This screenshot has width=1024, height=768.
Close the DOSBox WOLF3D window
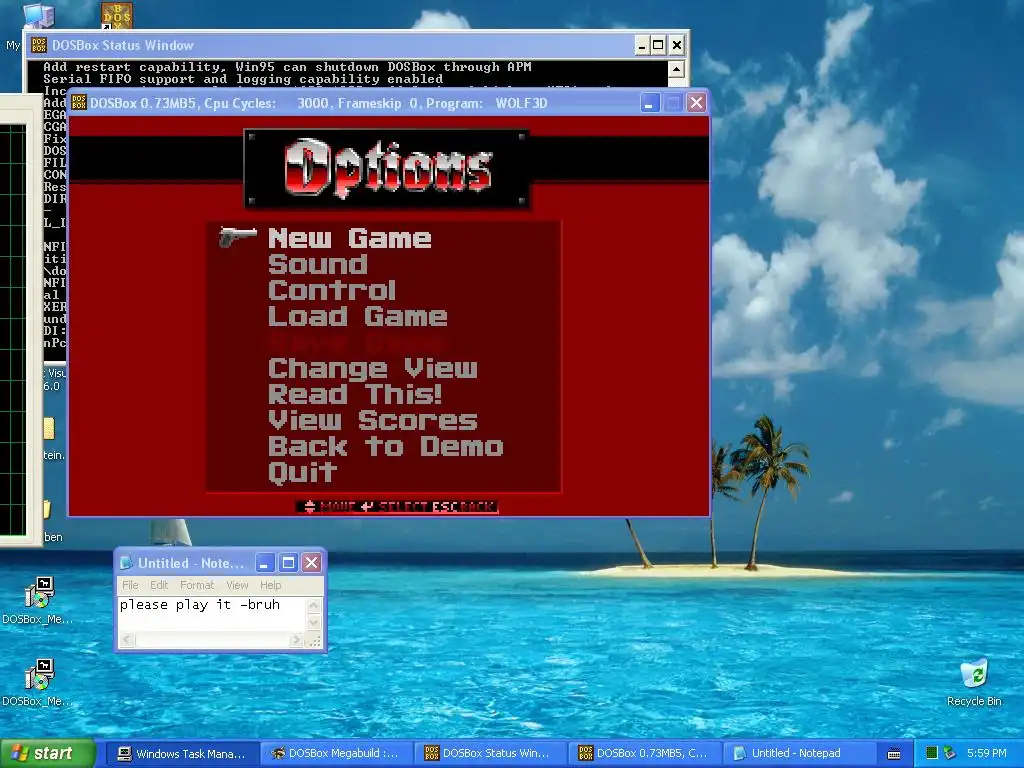click(696, 103)
